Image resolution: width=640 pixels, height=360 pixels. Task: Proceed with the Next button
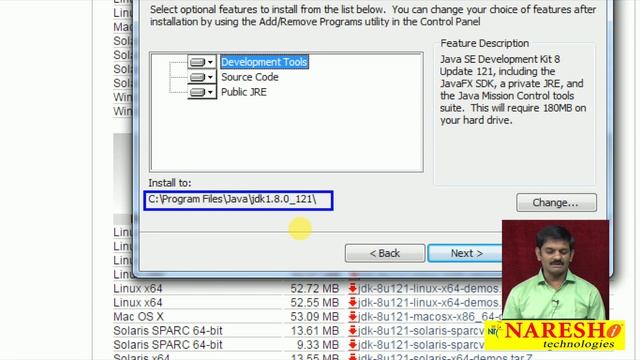465,253
